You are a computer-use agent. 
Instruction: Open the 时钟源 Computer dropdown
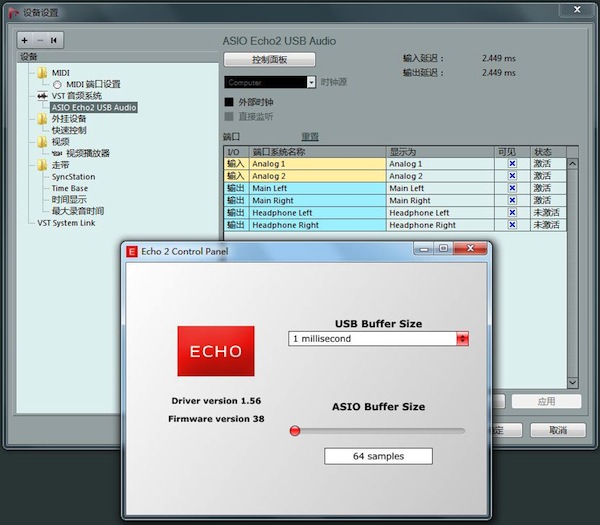point(311,82)
